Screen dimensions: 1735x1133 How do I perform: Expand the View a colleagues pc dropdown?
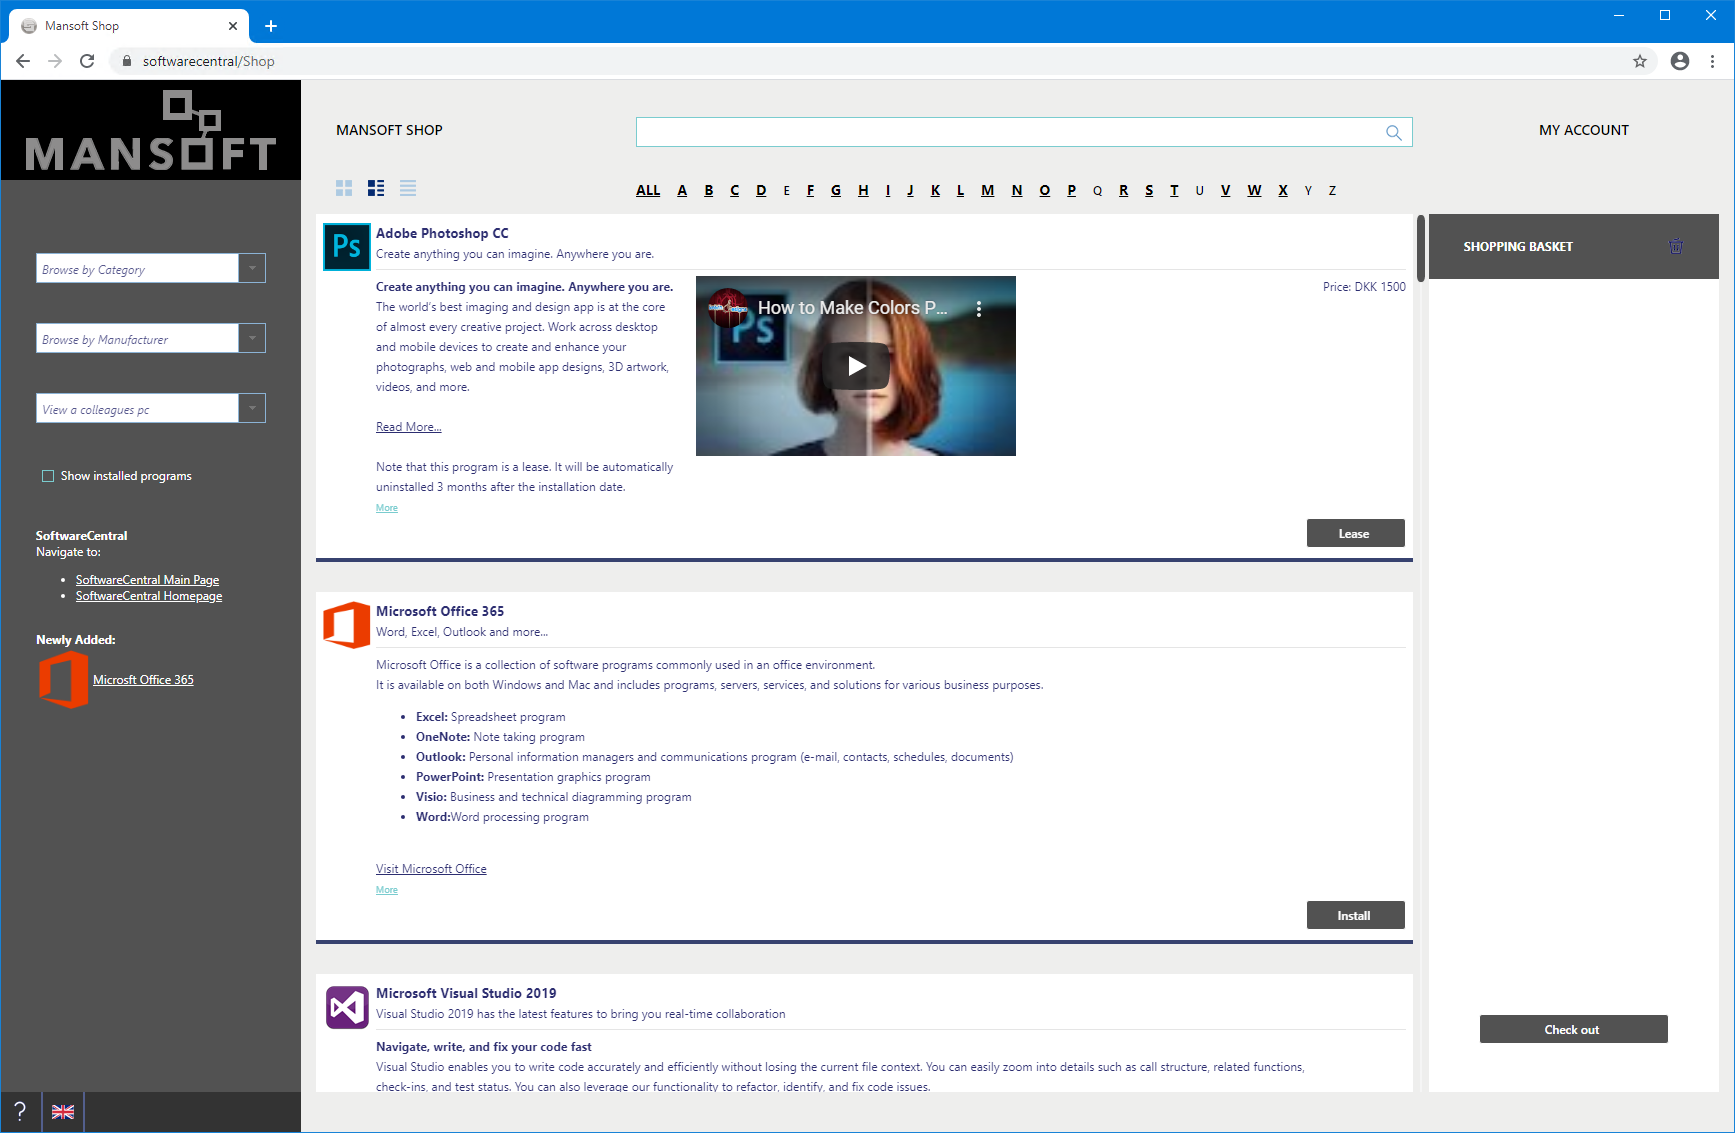[x=251, y=407]
